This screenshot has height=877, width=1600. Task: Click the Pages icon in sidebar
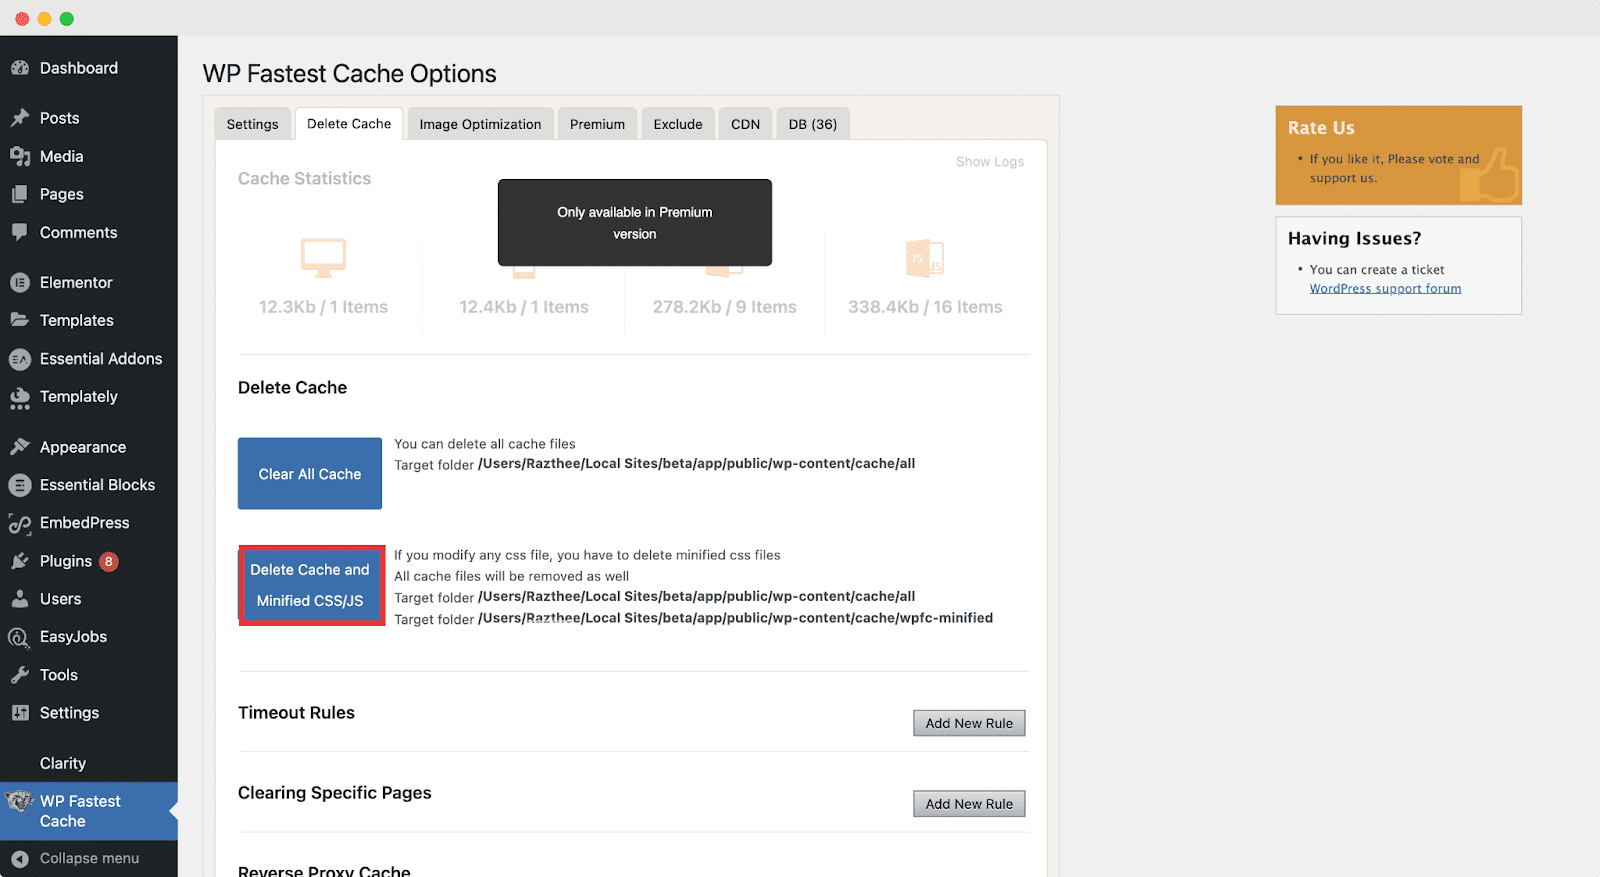(x=20, y=194)
